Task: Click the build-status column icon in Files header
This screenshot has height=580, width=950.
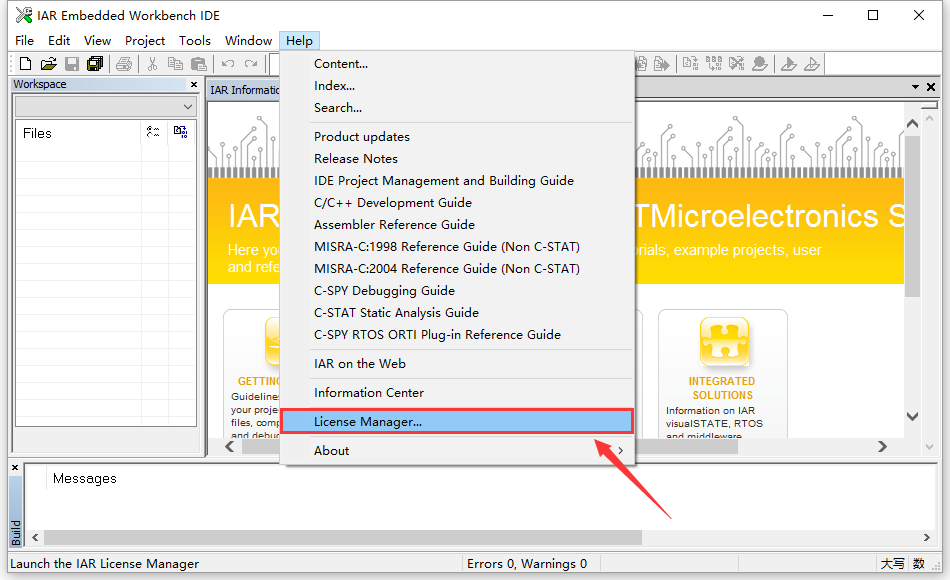Action: coord(181,132)
